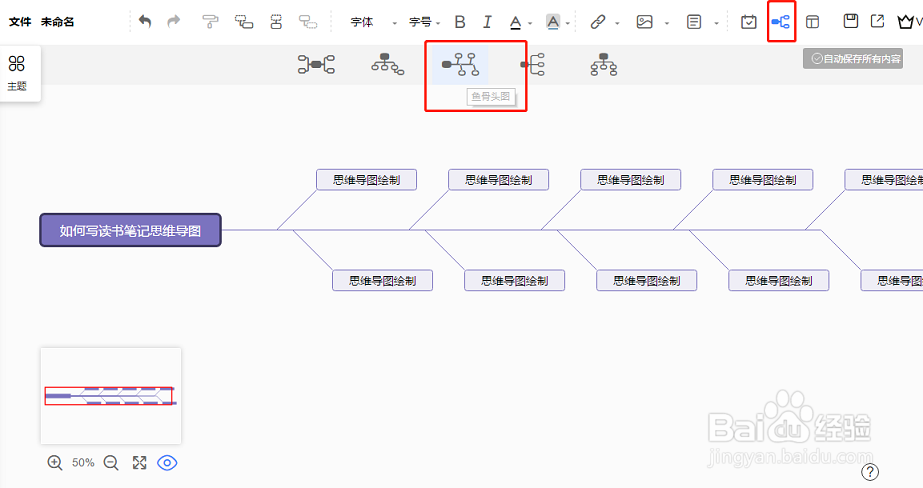
Task: Open the 文件 menu
Action: (20, 22)
